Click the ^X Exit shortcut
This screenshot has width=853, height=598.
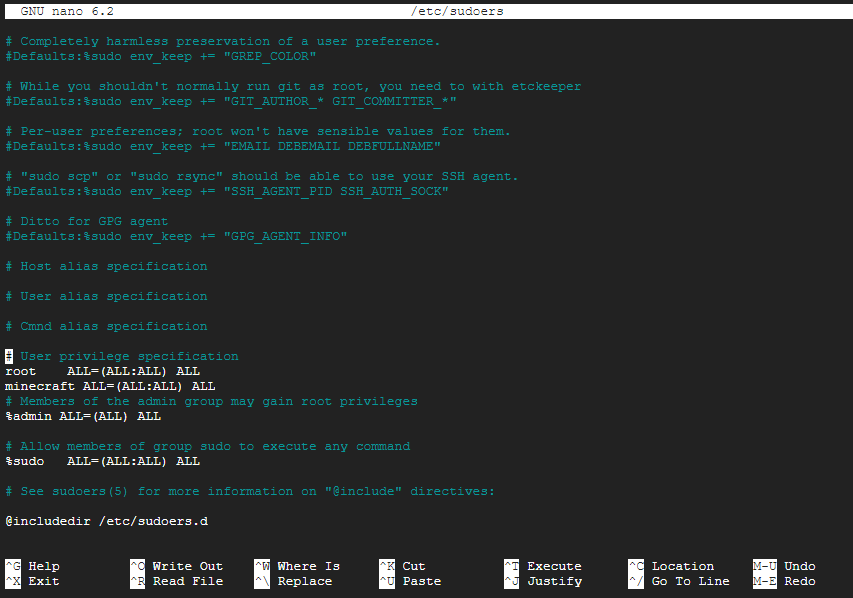32,581
